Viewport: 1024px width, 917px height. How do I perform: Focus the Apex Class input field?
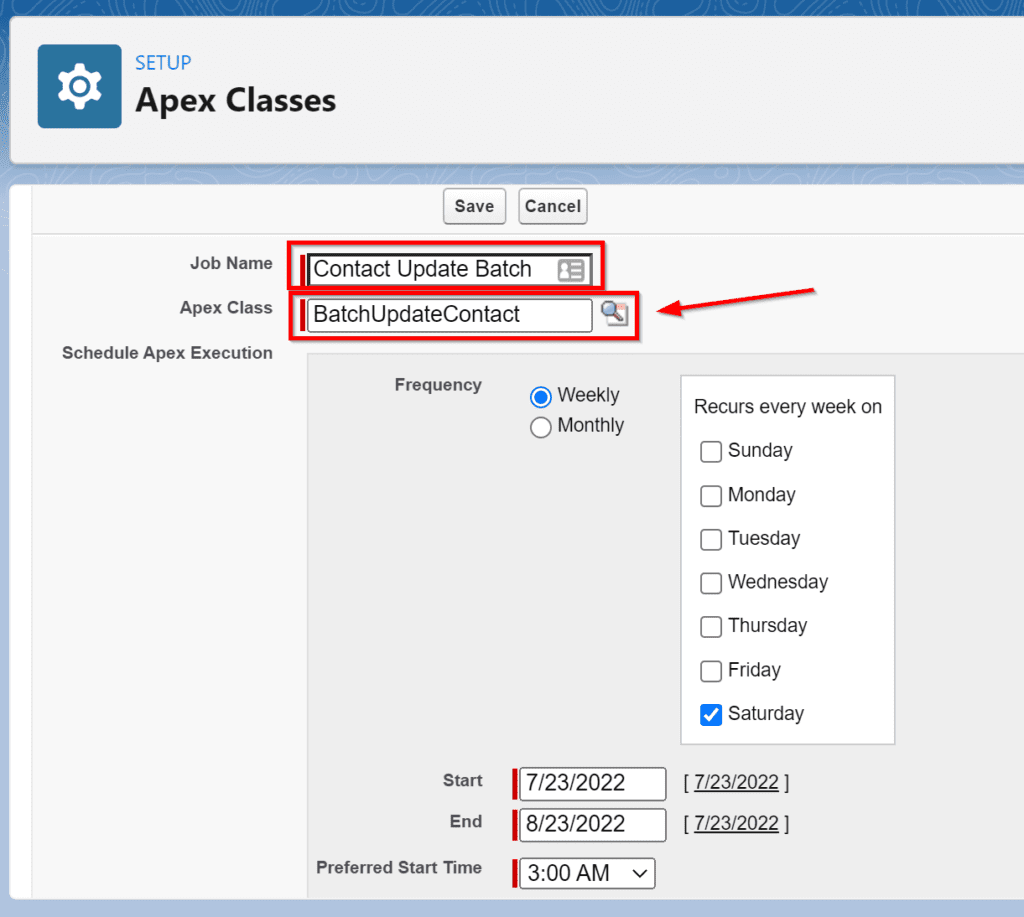point(449,315)
